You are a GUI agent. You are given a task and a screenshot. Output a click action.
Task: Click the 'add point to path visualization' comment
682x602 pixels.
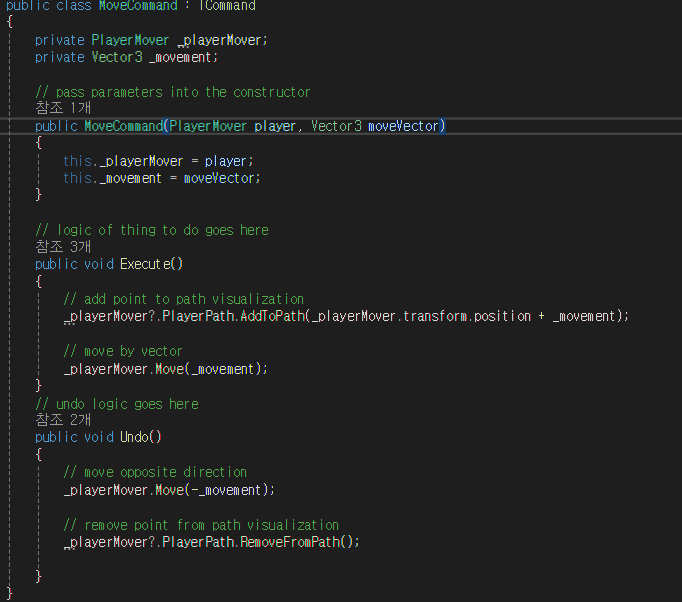[184, 299]
